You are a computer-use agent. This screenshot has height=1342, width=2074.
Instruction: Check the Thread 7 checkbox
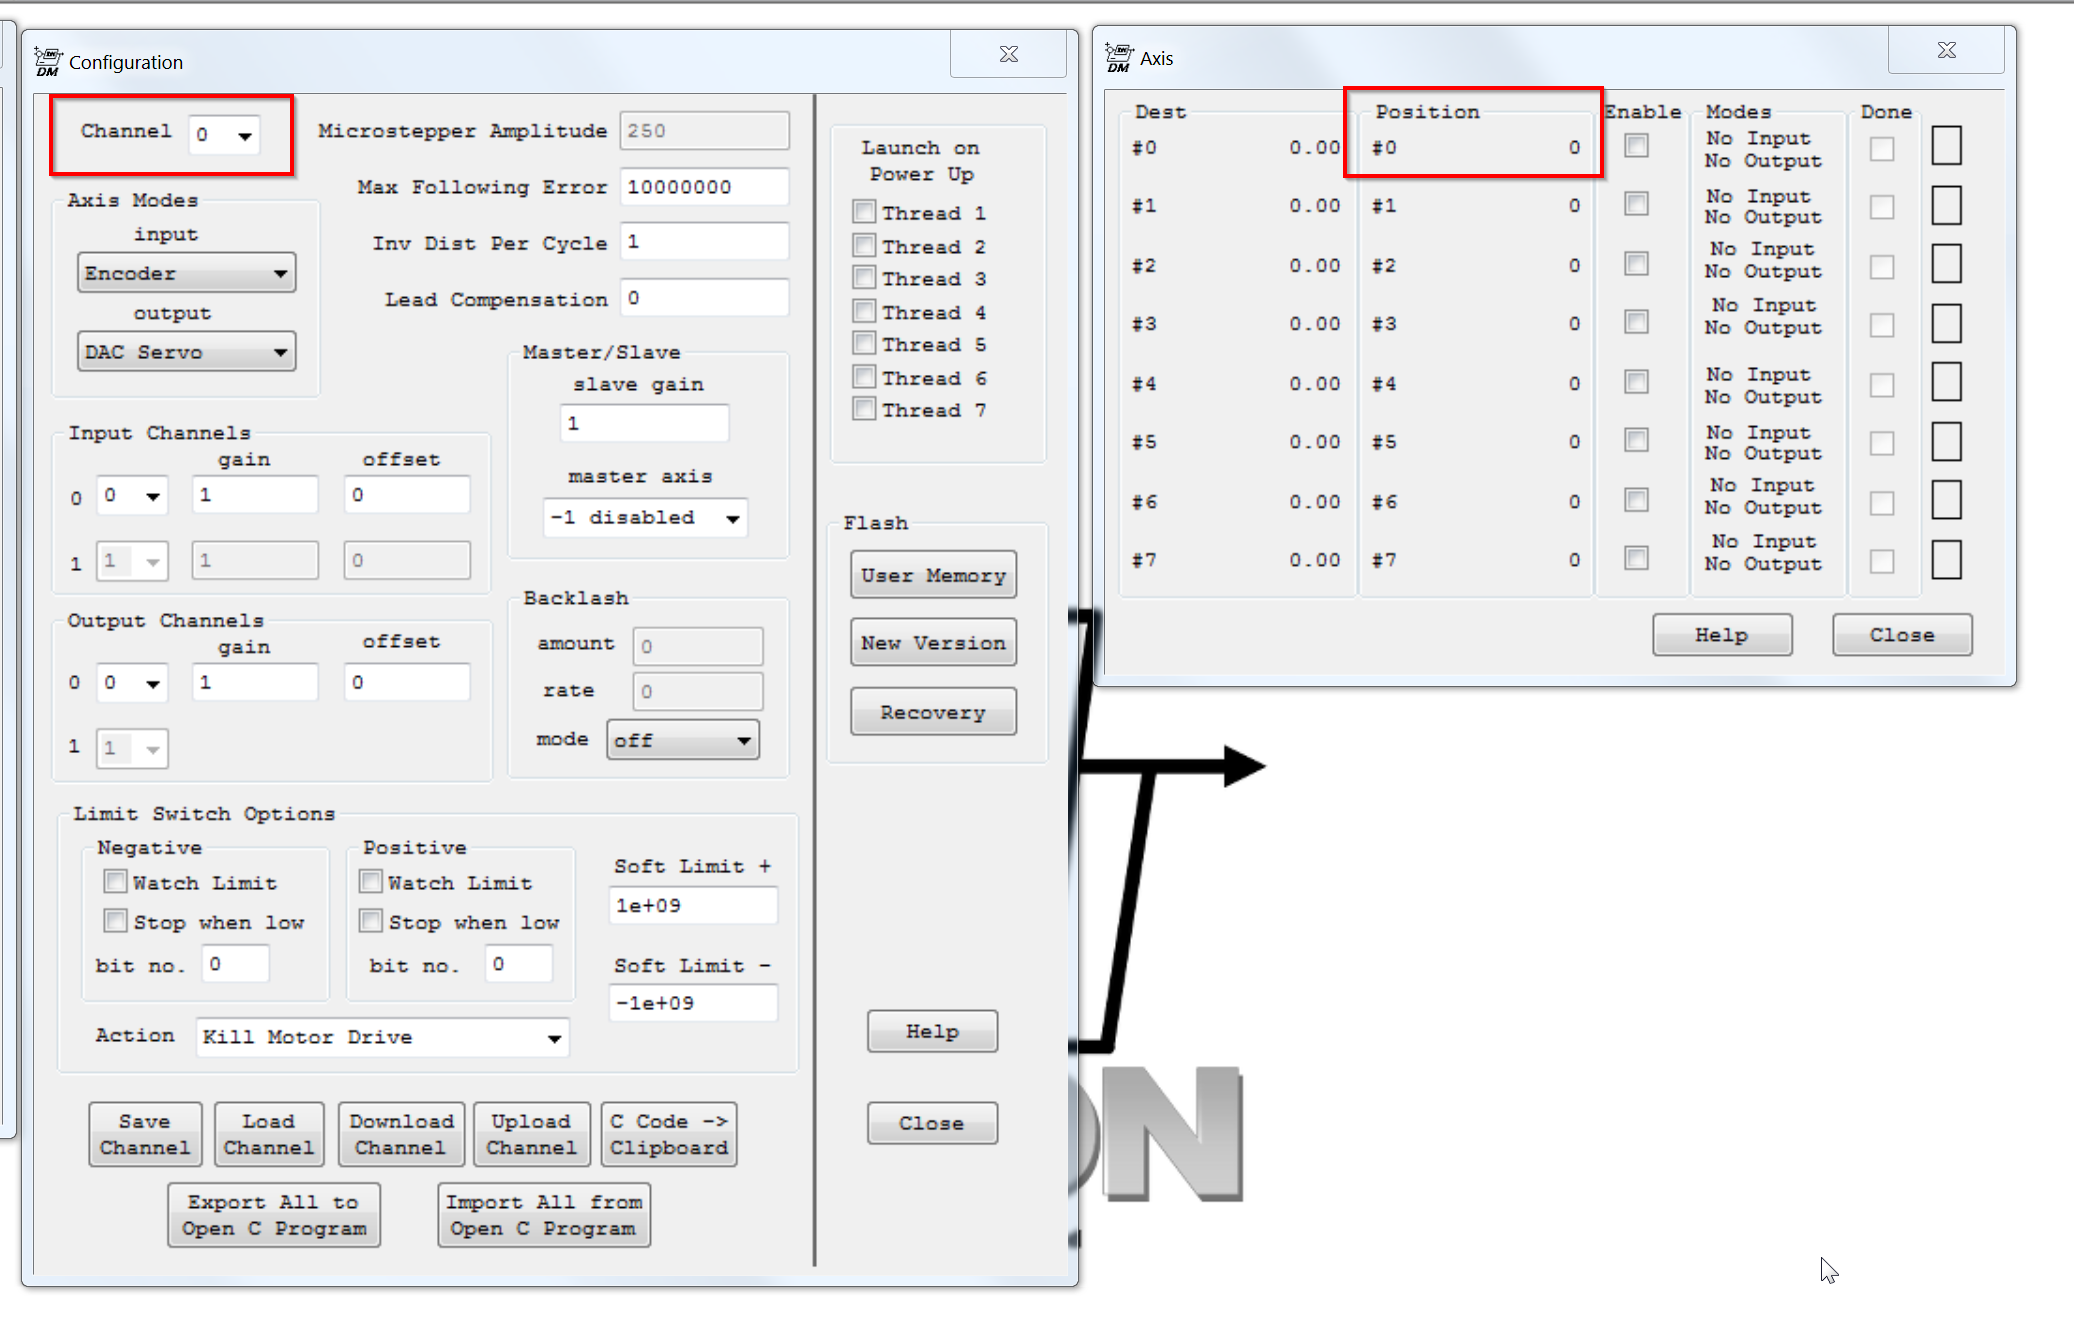tap(863, 409)
